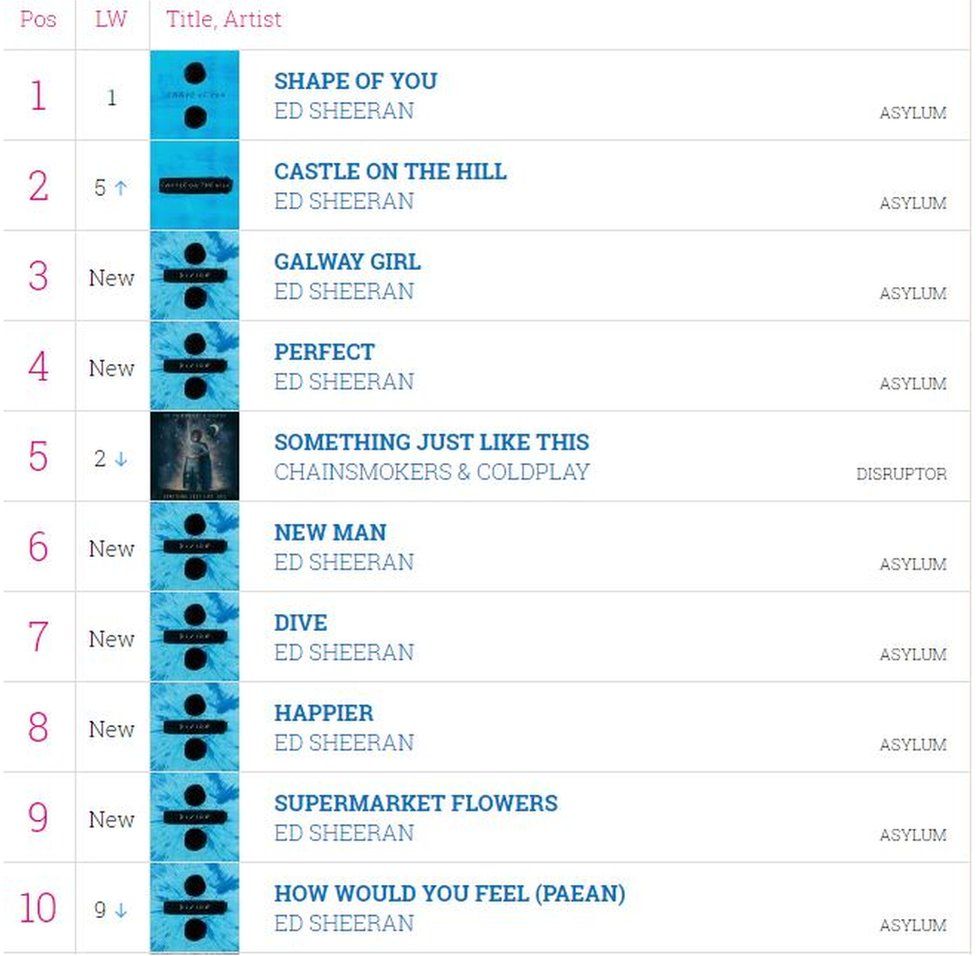Open Something Just Like This title link
Image resolution: width=976 pixels, height=956 pixels.
[x=431, y=442]
